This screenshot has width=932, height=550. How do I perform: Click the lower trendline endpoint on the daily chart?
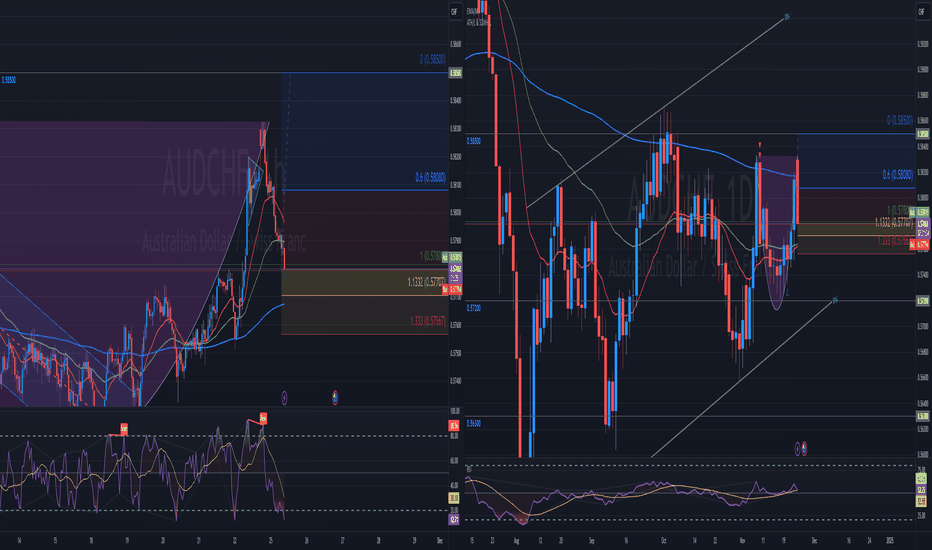(x=835, y=300)
